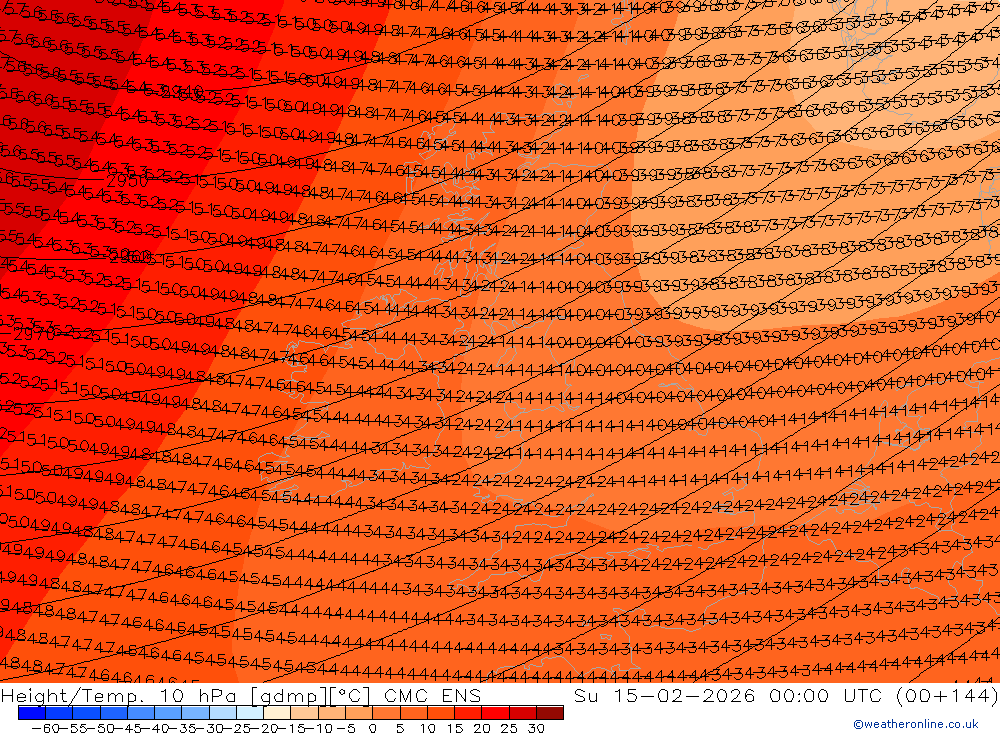Image resolution: width=1000 pixels, height=733 pixels.
Task: Open the weatheronline.co.uk copyright link
Action: point(916,724)
